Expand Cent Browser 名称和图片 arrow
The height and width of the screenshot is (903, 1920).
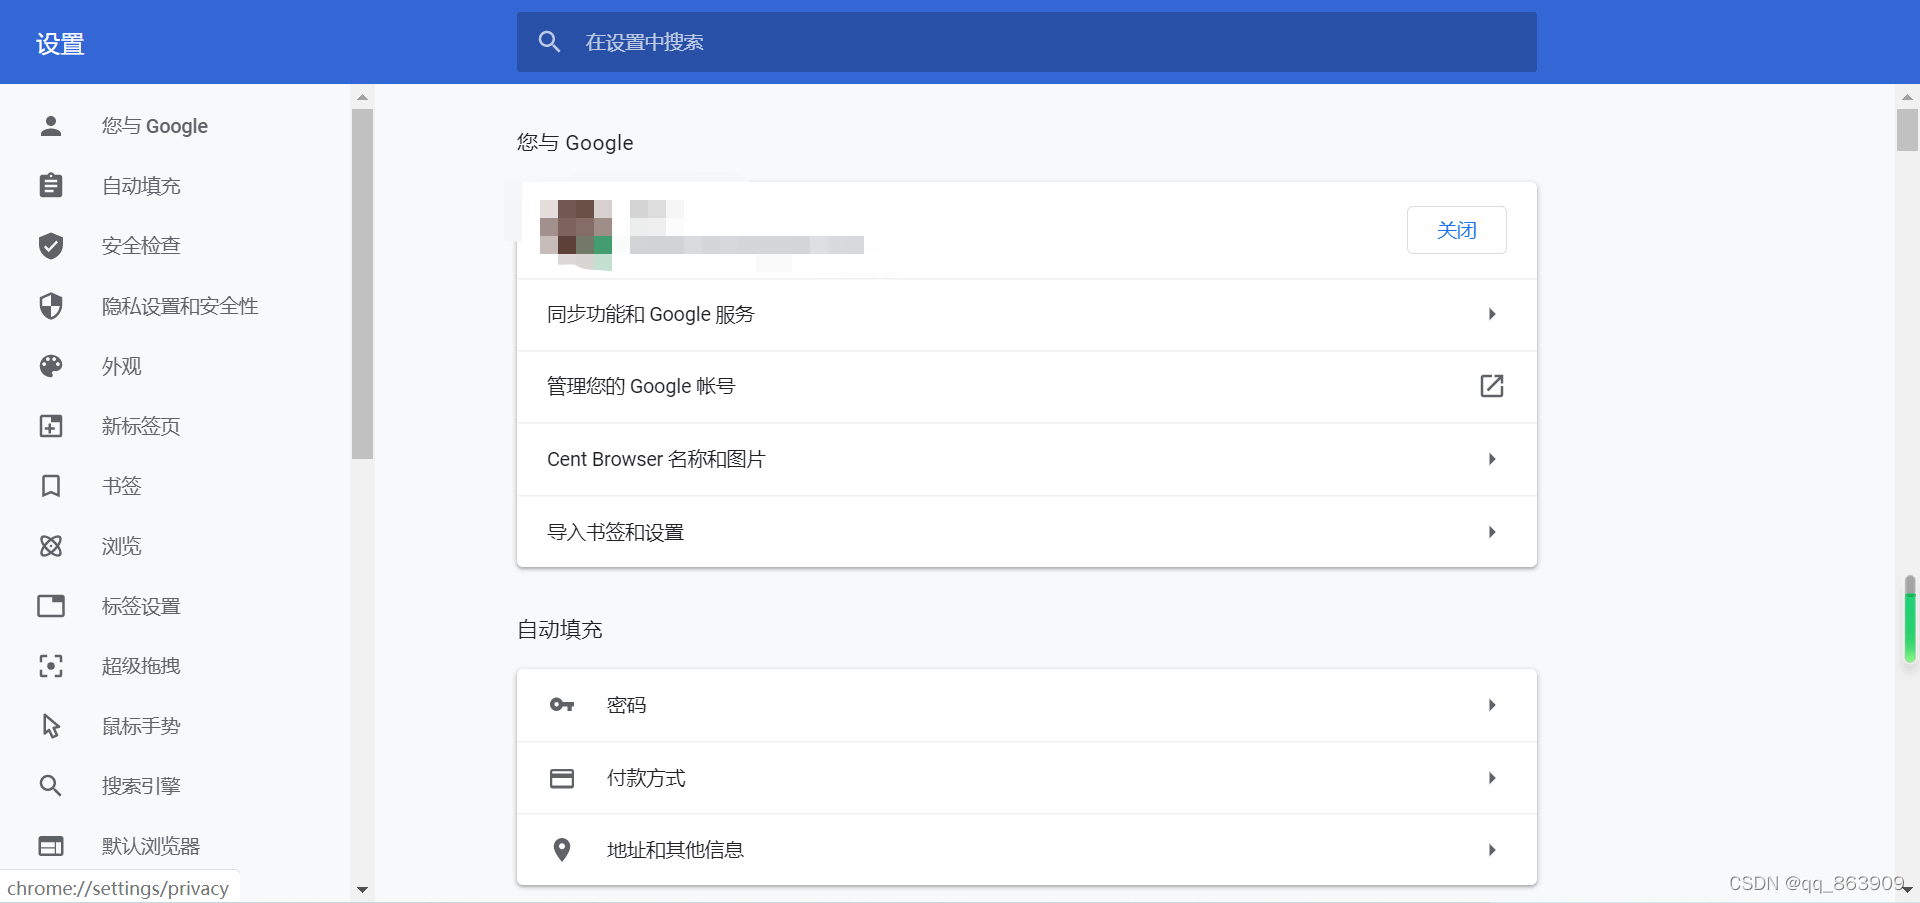[x=1492, y=459]
